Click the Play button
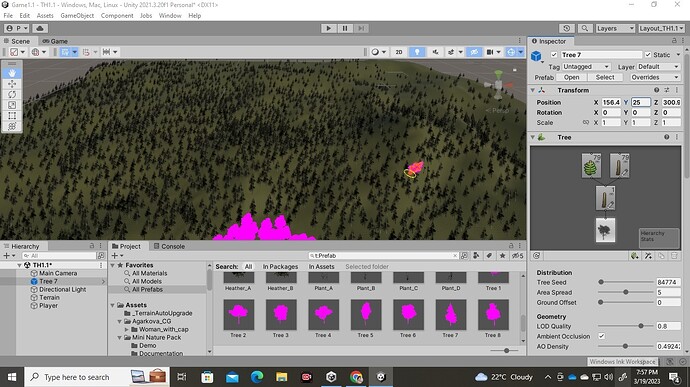Image resolution: width=690 pixels, height=387 pixels. tap(328, 28)
